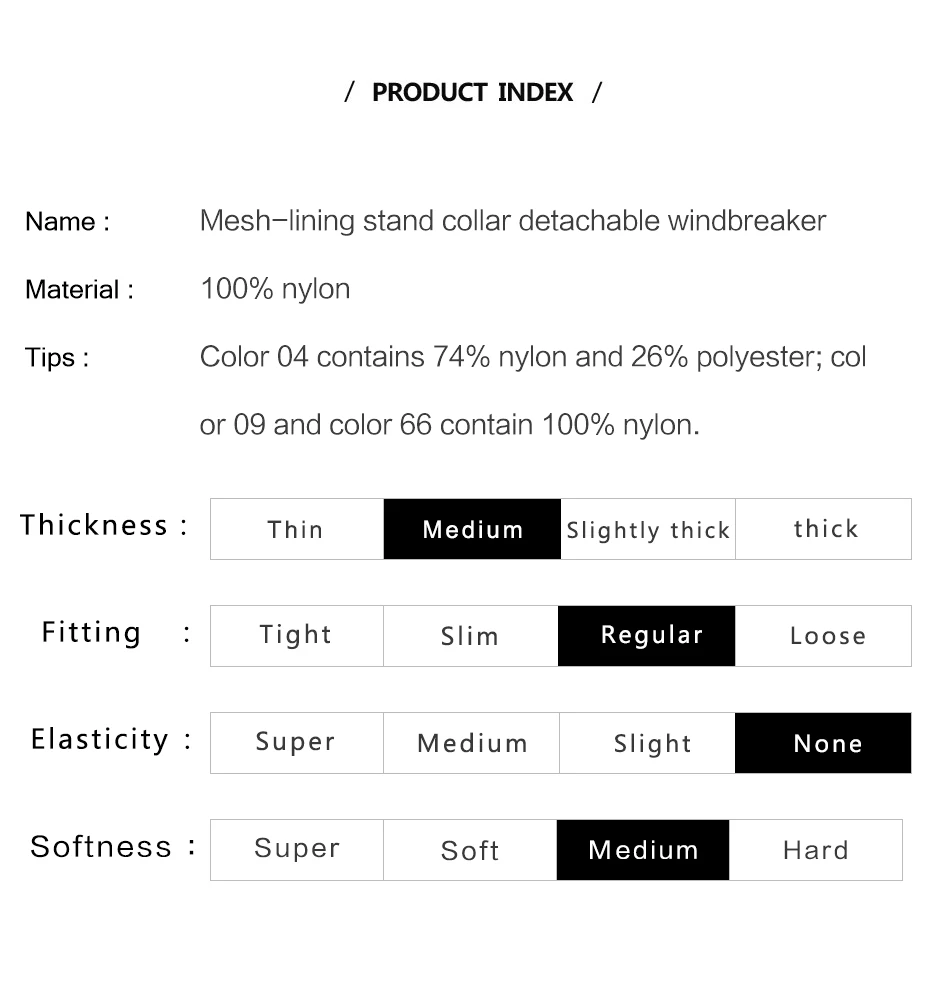
Task: Choose Slim fitting option
Action: [x=471, y=636]
